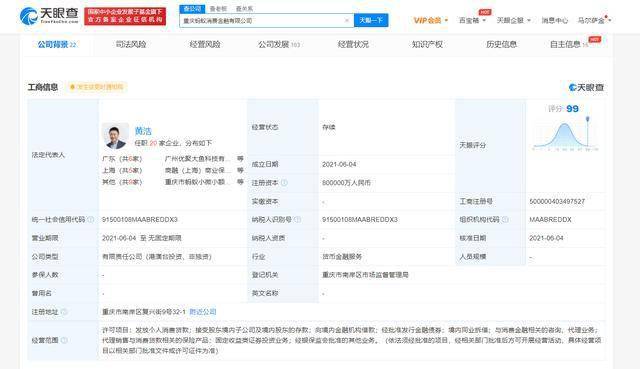The height and width of the screenshot is (369, 640).
Task: Switch to the 历史信息 tab
Action: 501,44
